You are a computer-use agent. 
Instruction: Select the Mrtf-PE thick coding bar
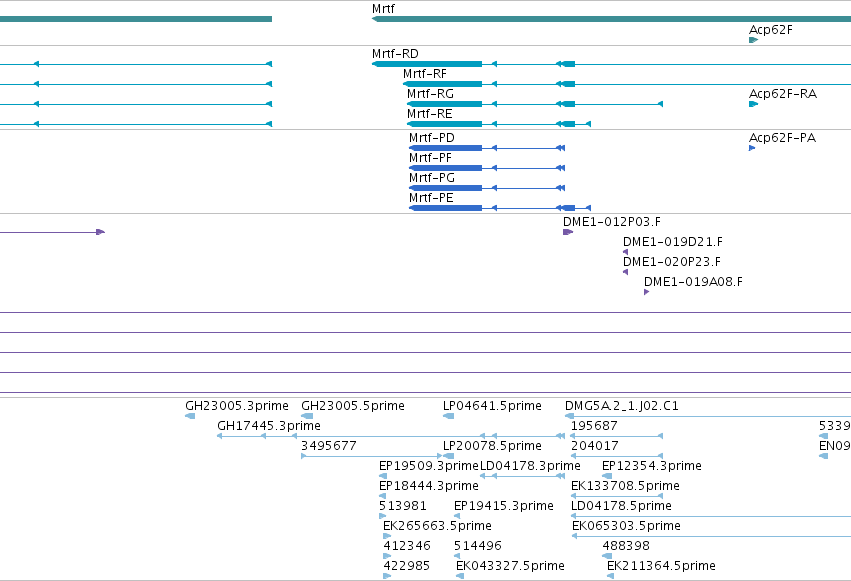(x=446, y=208)
